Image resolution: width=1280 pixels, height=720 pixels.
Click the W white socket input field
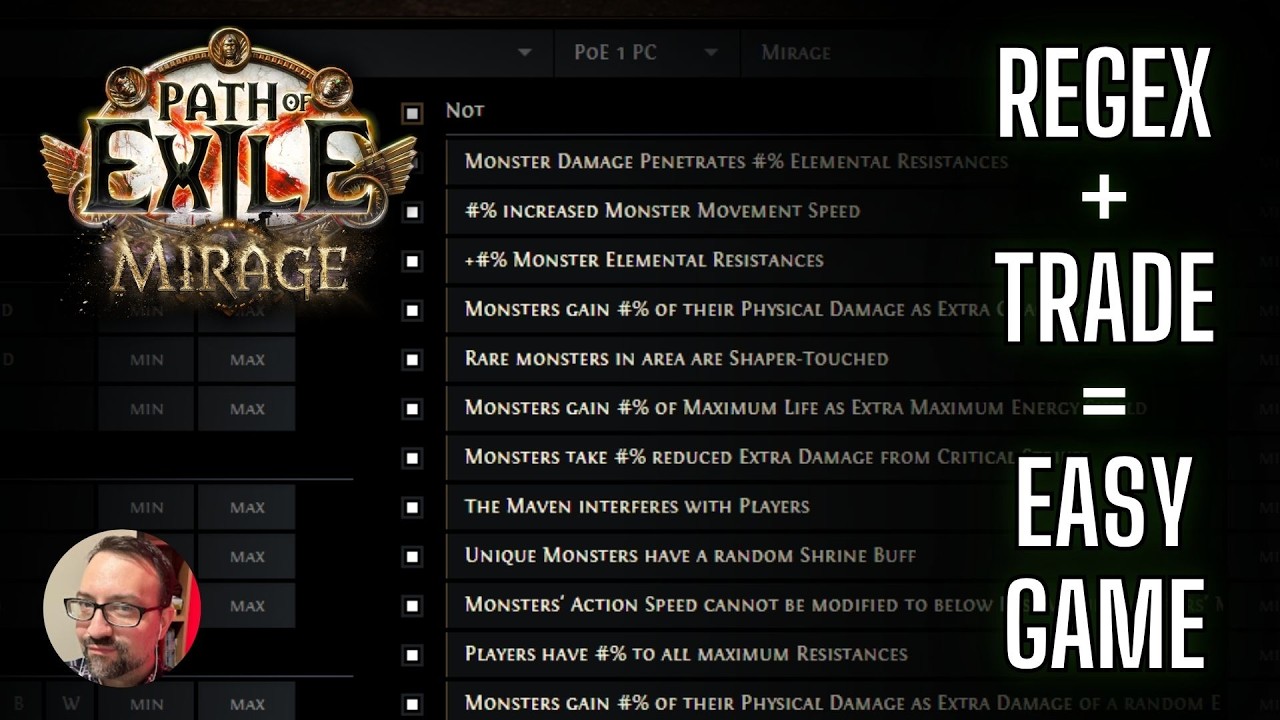(70, 703)
